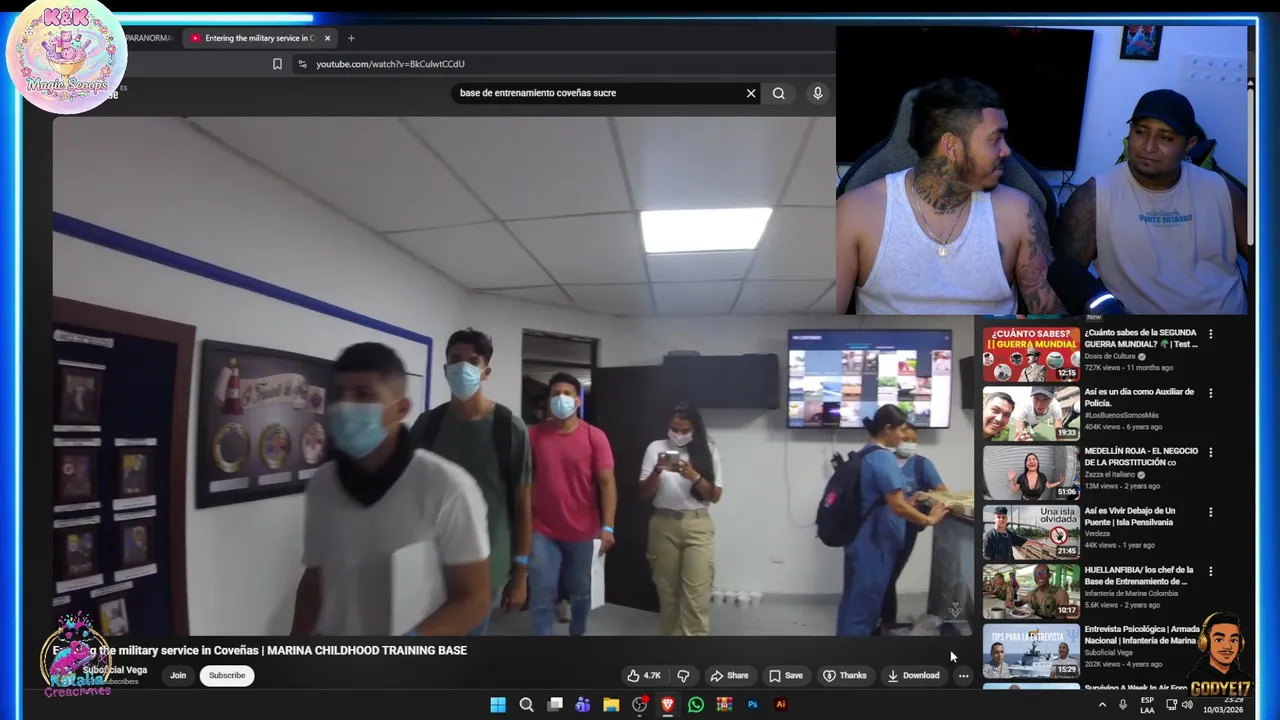The height and width of the screenshot is (720, 1280).
Task: Open a new browser tab
Action: pyautogui.click(x=351, y=38)
